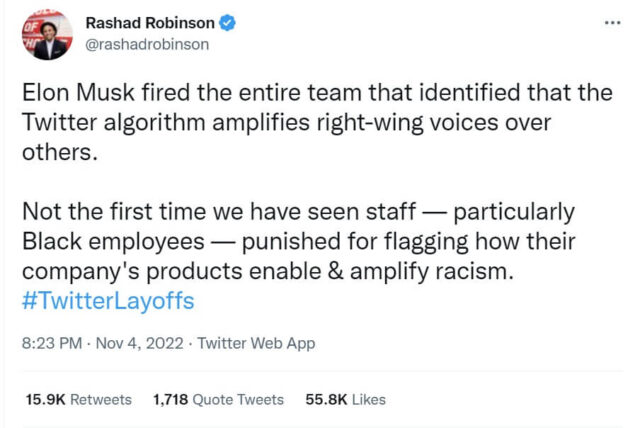
Task: Open the three-dot more options menu
Action: click(x=612, y=21)
